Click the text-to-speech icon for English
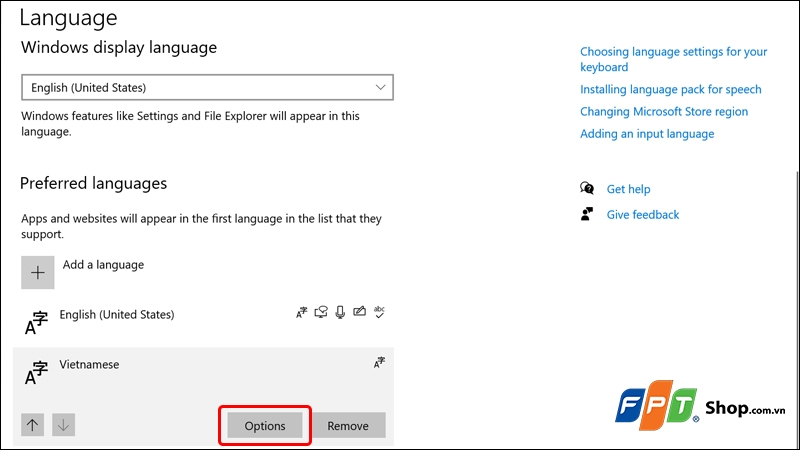The image size is (800, 450). coord(321,312)
